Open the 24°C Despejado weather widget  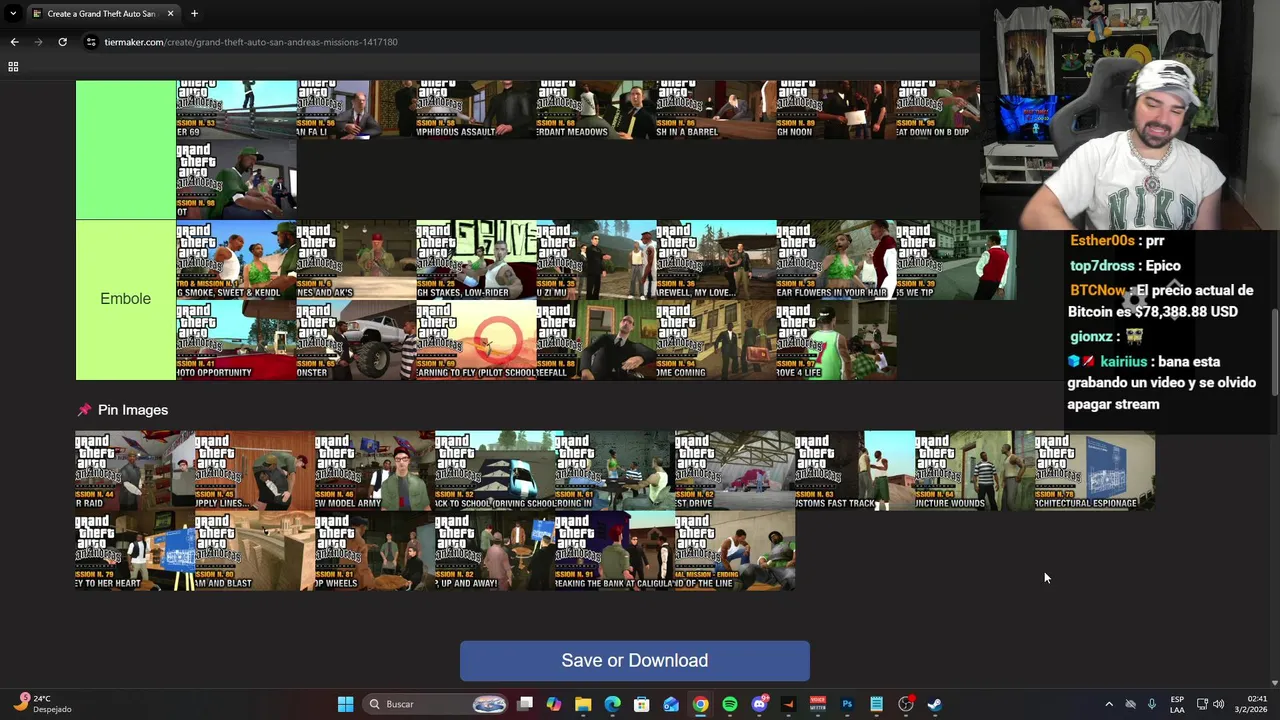pyautogui.click(x=42, y=704)
